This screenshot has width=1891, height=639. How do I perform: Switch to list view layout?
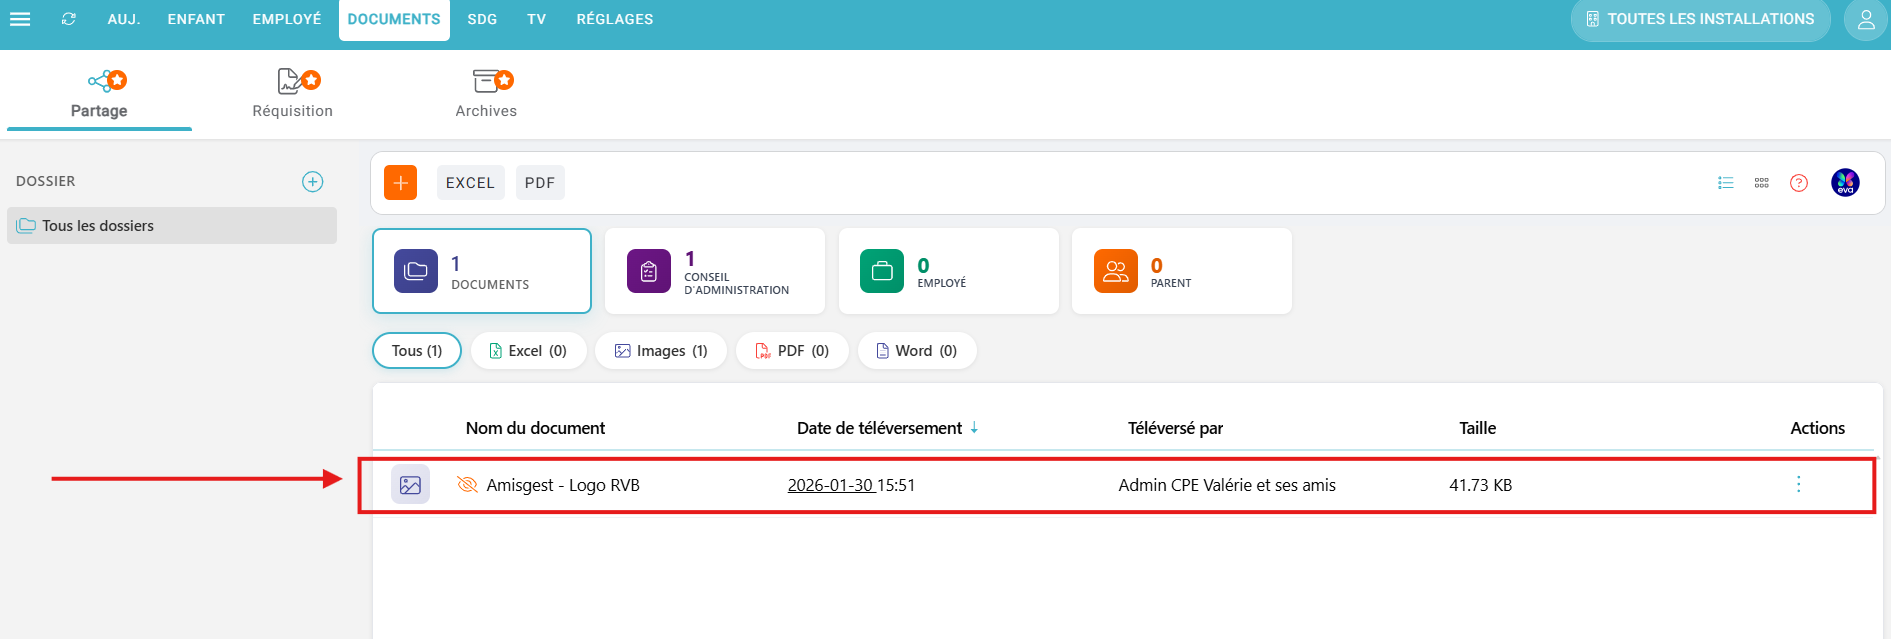1725,183
